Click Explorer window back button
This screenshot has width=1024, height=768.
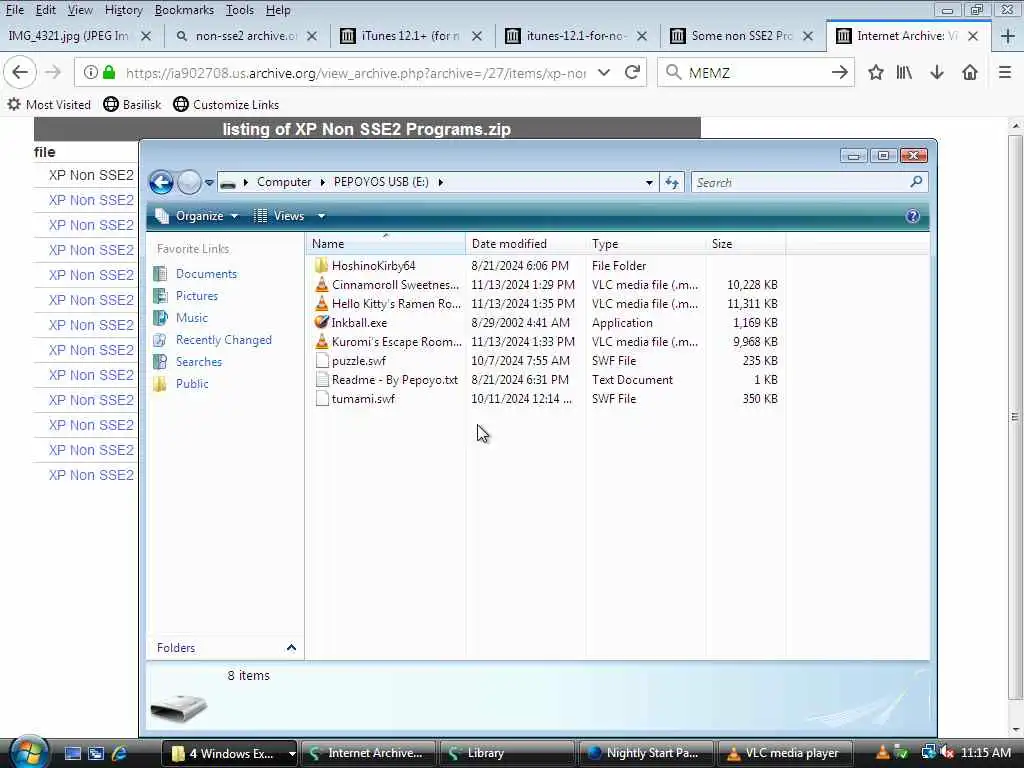click(x=161, y=182)
